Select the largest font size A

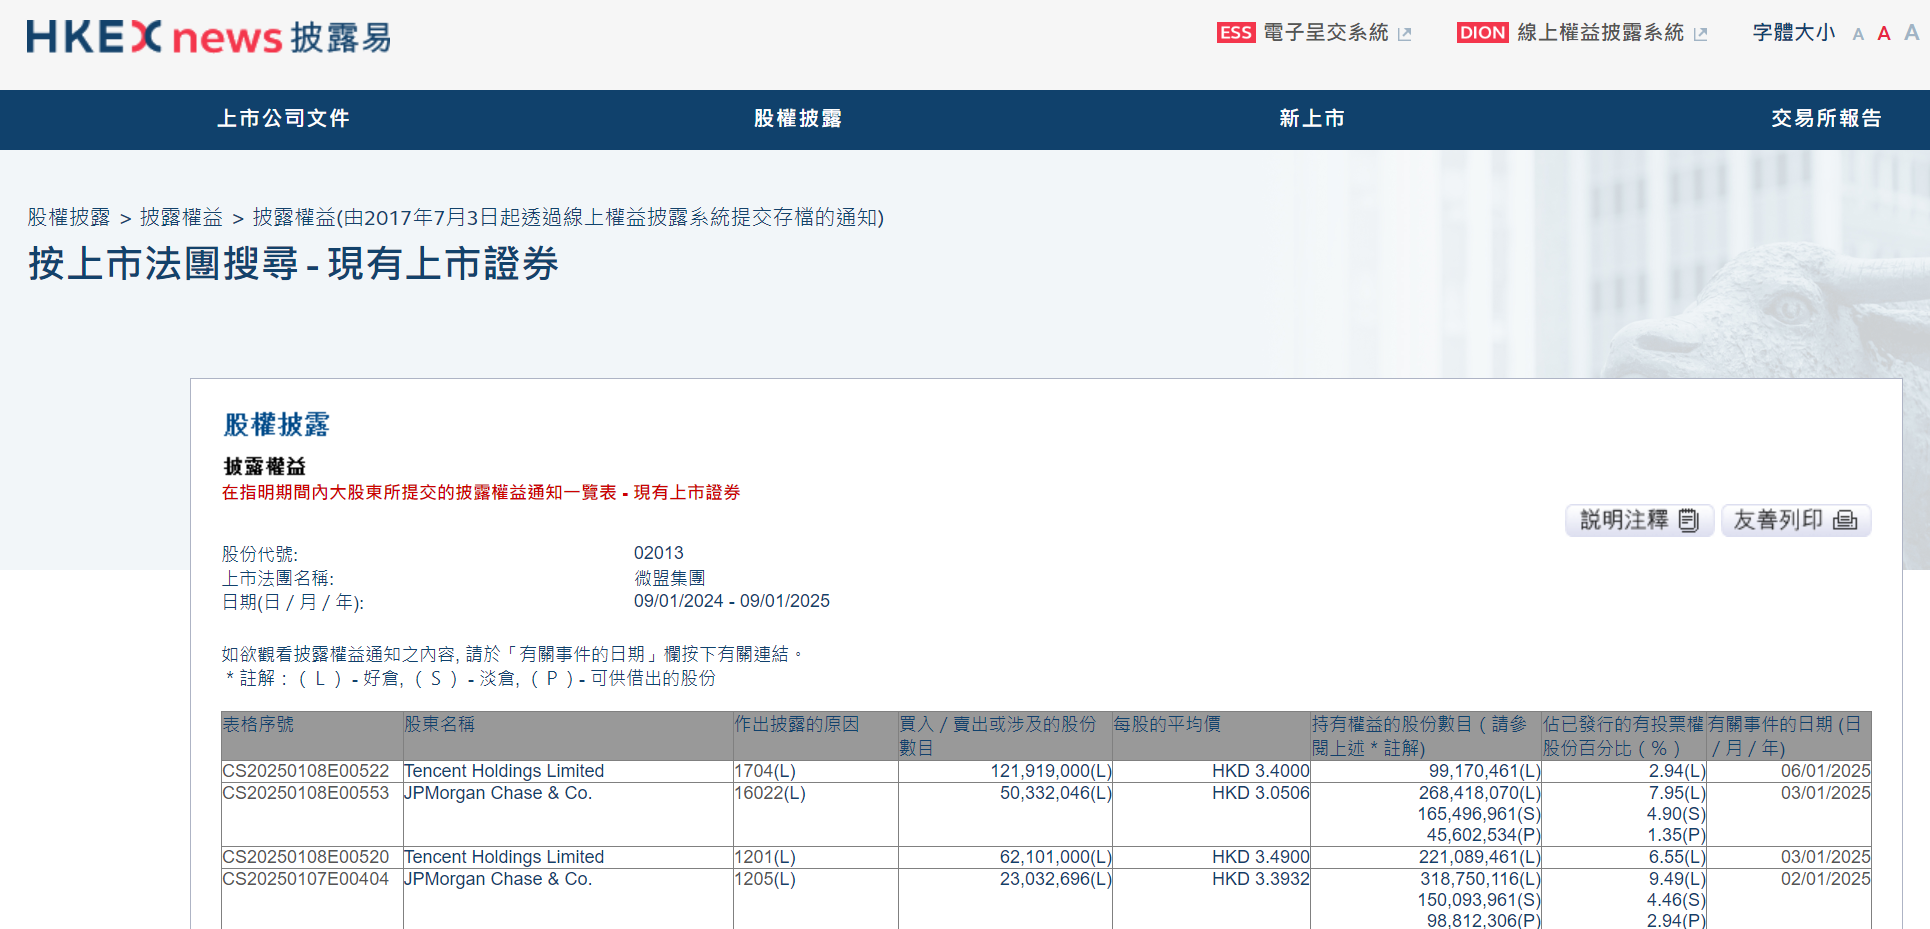(1911, 33)
